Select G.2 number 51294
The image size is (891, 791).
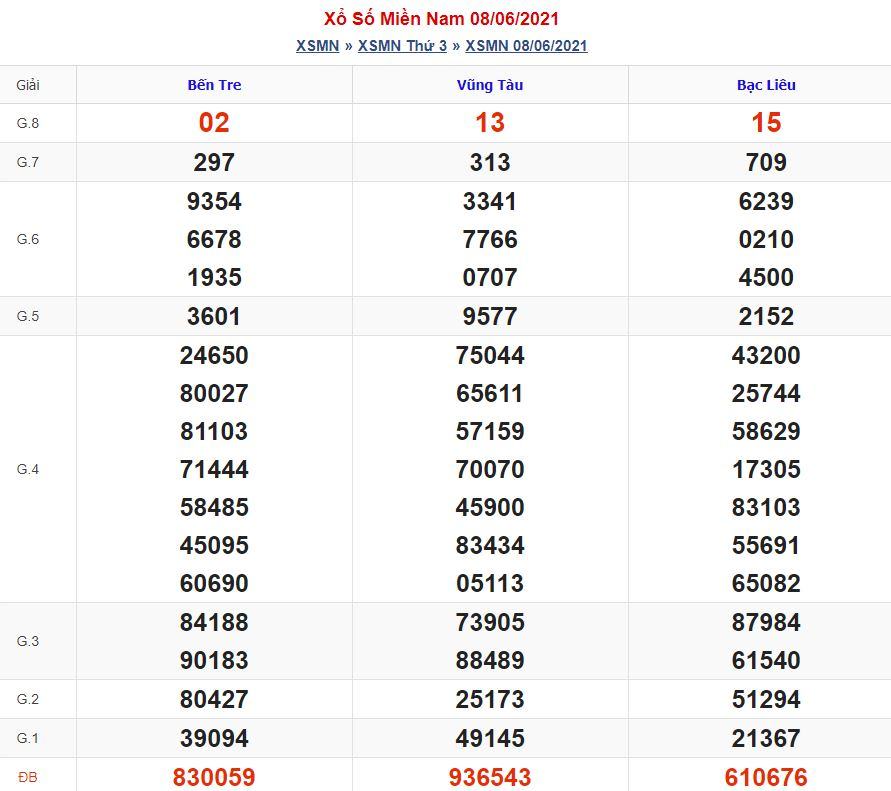click(x=766, y=700)
